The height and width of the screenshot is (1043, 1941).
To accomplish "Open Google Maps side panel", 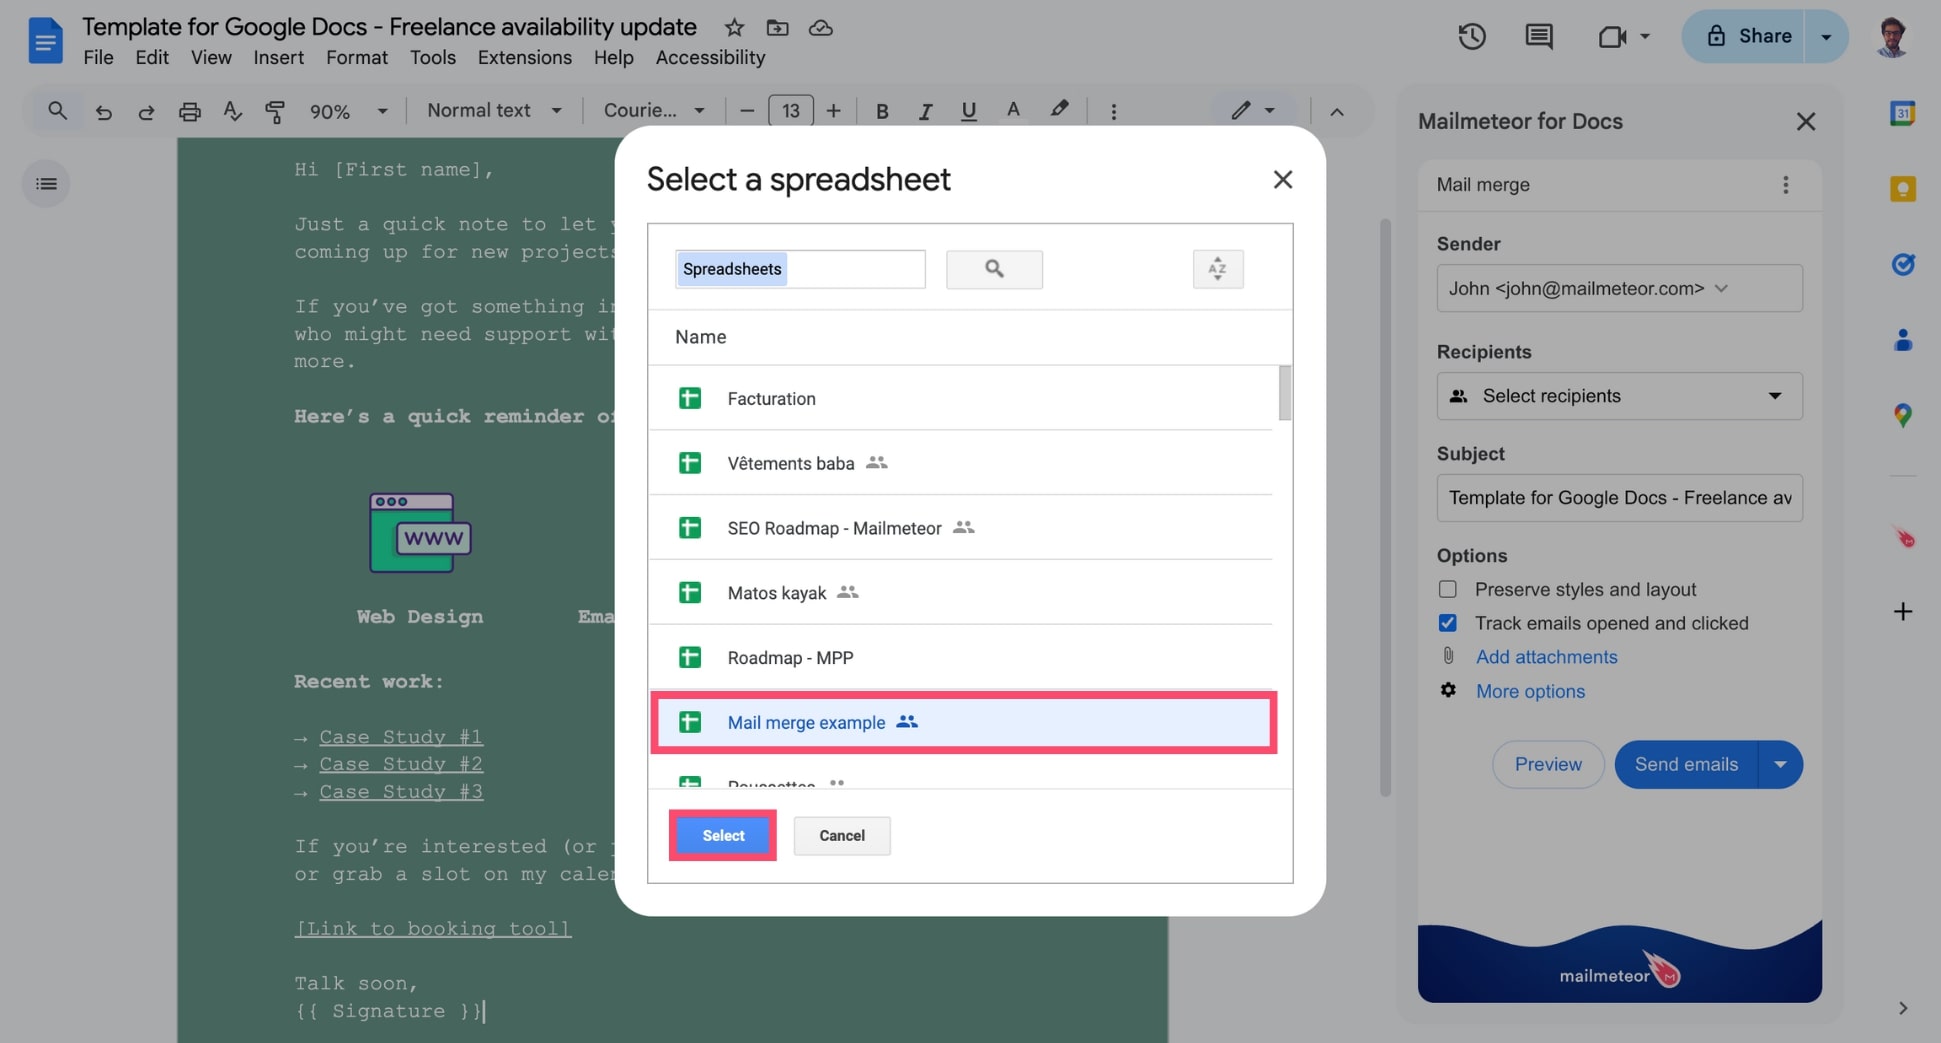I will (x=1902, y=415).
